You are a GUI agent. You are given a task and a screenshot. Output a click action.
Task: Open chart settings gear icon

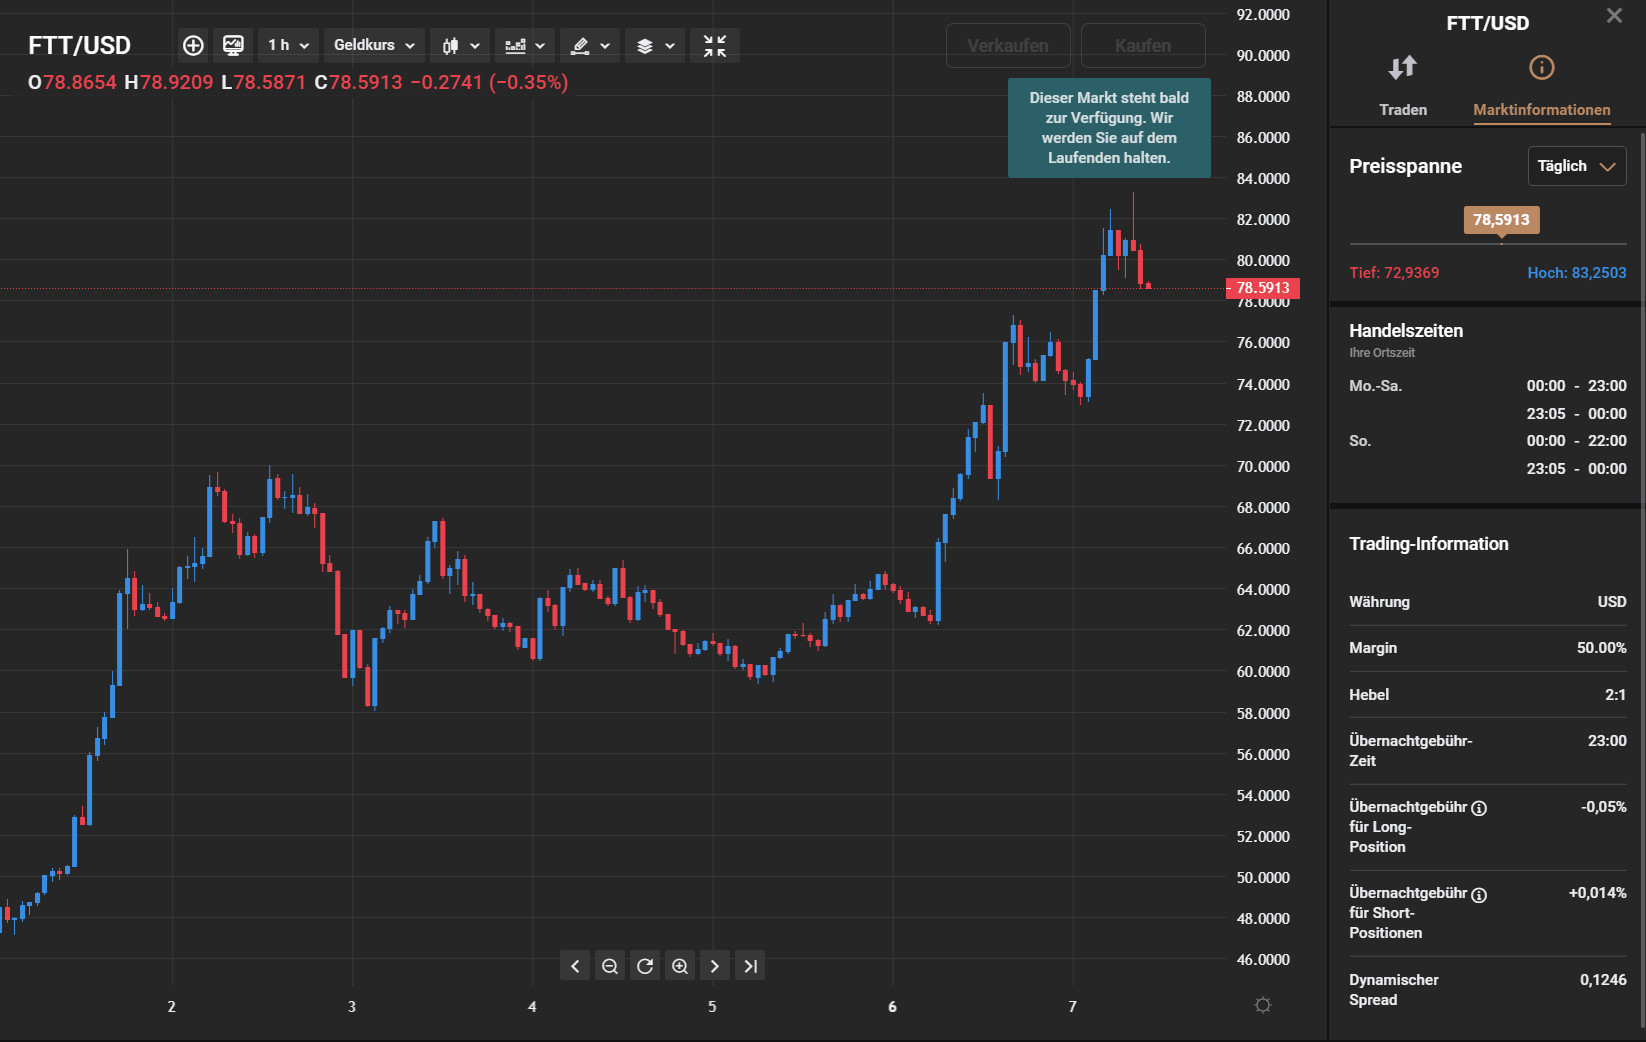(1263, 1005)
